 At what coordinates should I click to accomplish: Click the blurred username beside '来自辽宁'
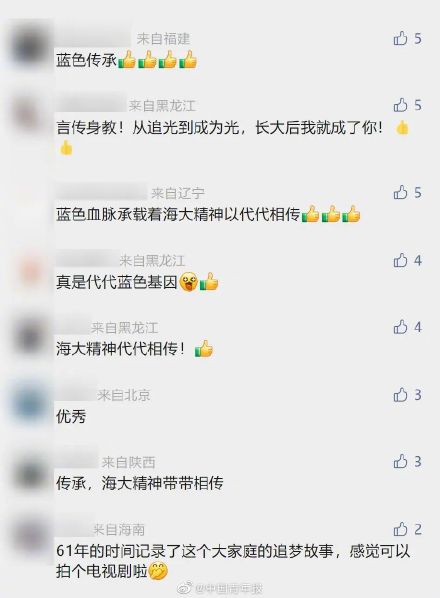(x=101, y=192)
